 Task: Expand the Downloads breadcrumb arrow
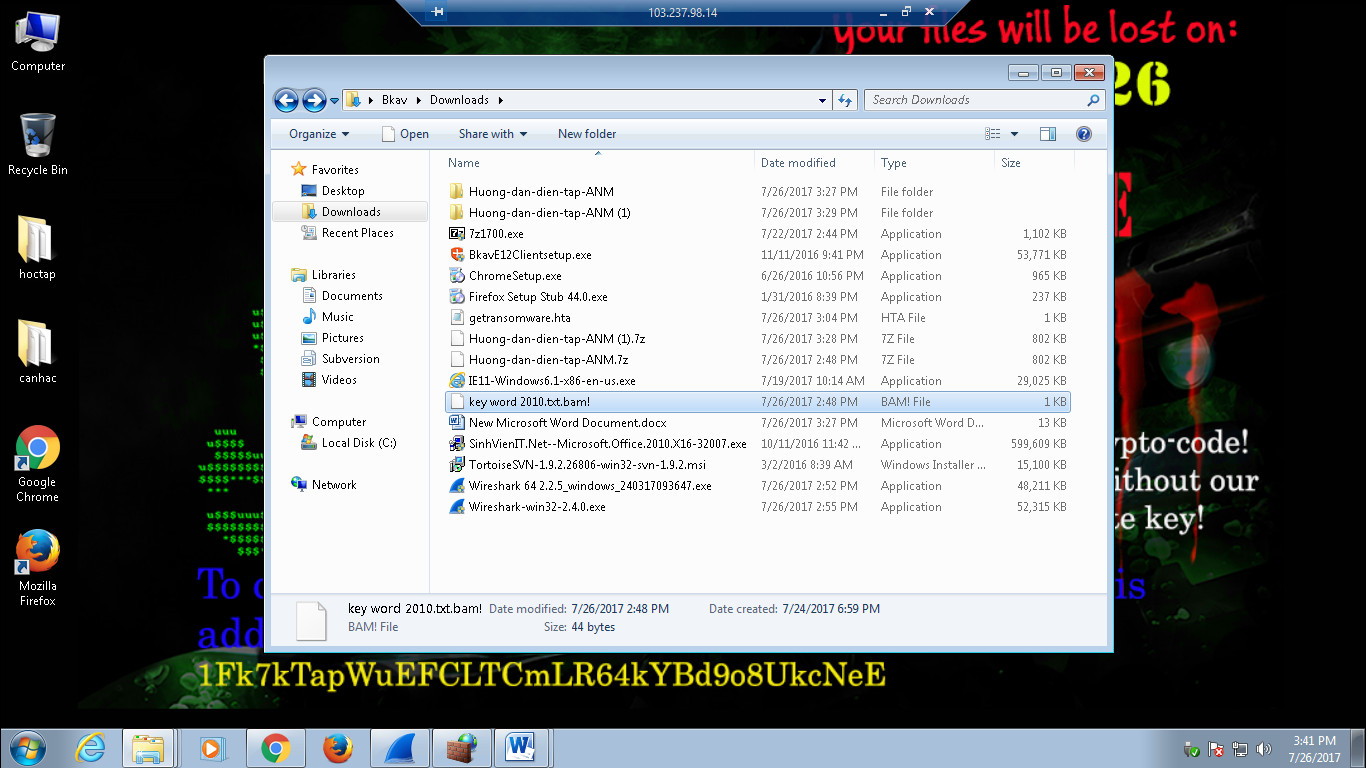[x=500, y=100]
